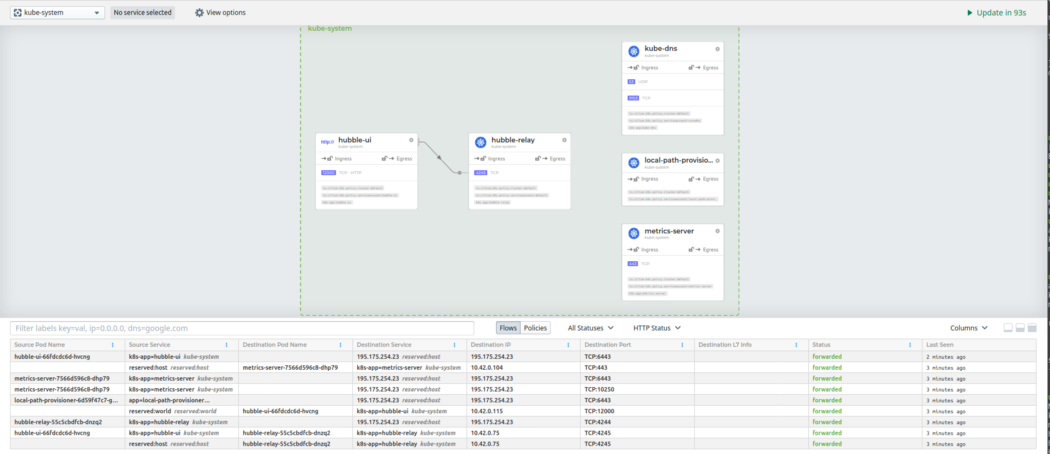1050x454 pixels.
Task: Click local-path-provisioner source pod cell
Action: click(67, 400)
